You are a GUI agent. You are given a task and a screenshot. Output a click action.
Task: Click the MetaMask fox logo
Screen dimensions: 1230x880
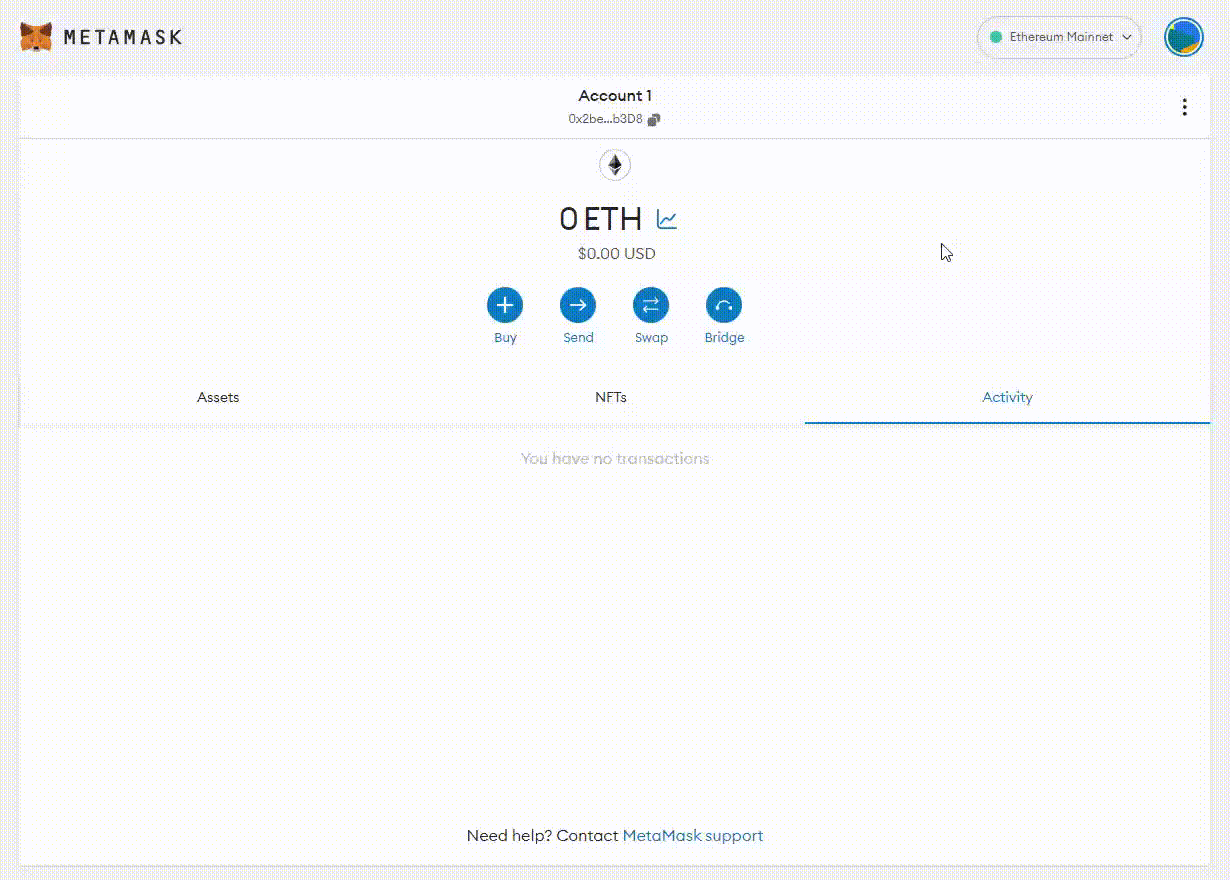36,37
